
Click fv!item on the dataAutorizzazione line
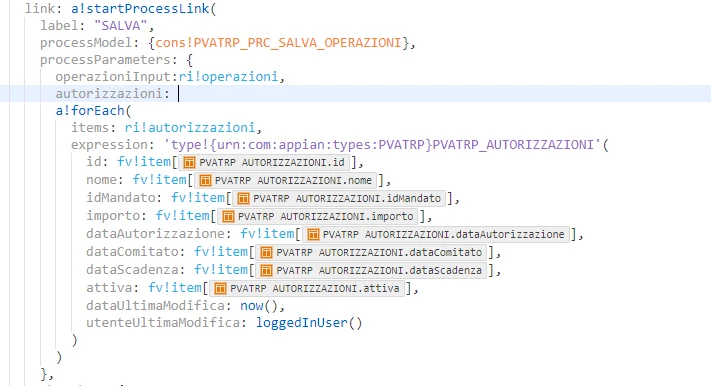pos(267,234)
